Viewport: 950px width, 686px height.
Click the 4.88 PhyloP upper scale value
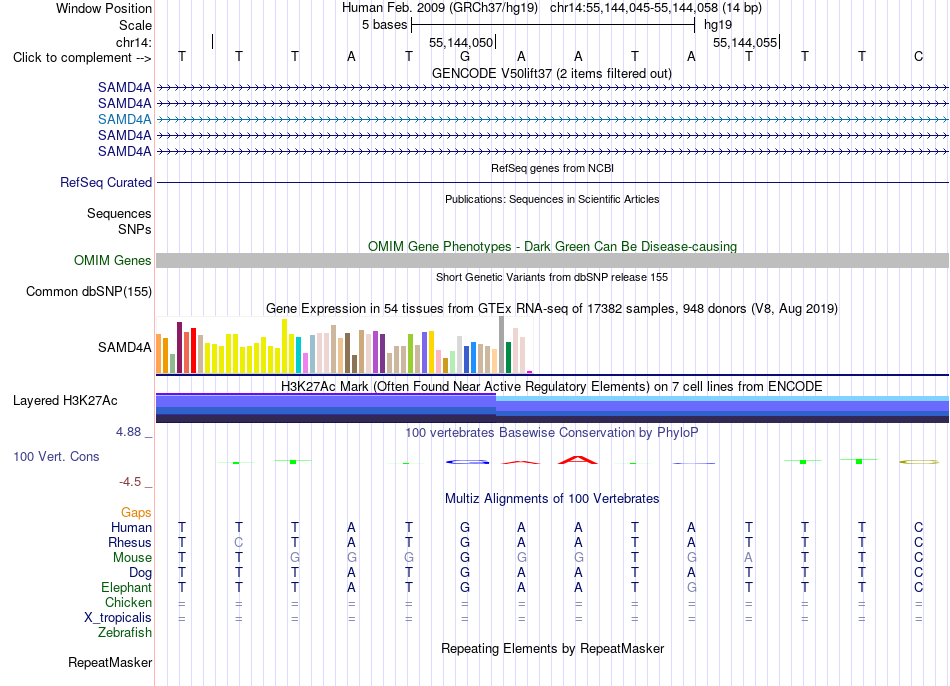(x=128, y=432)
